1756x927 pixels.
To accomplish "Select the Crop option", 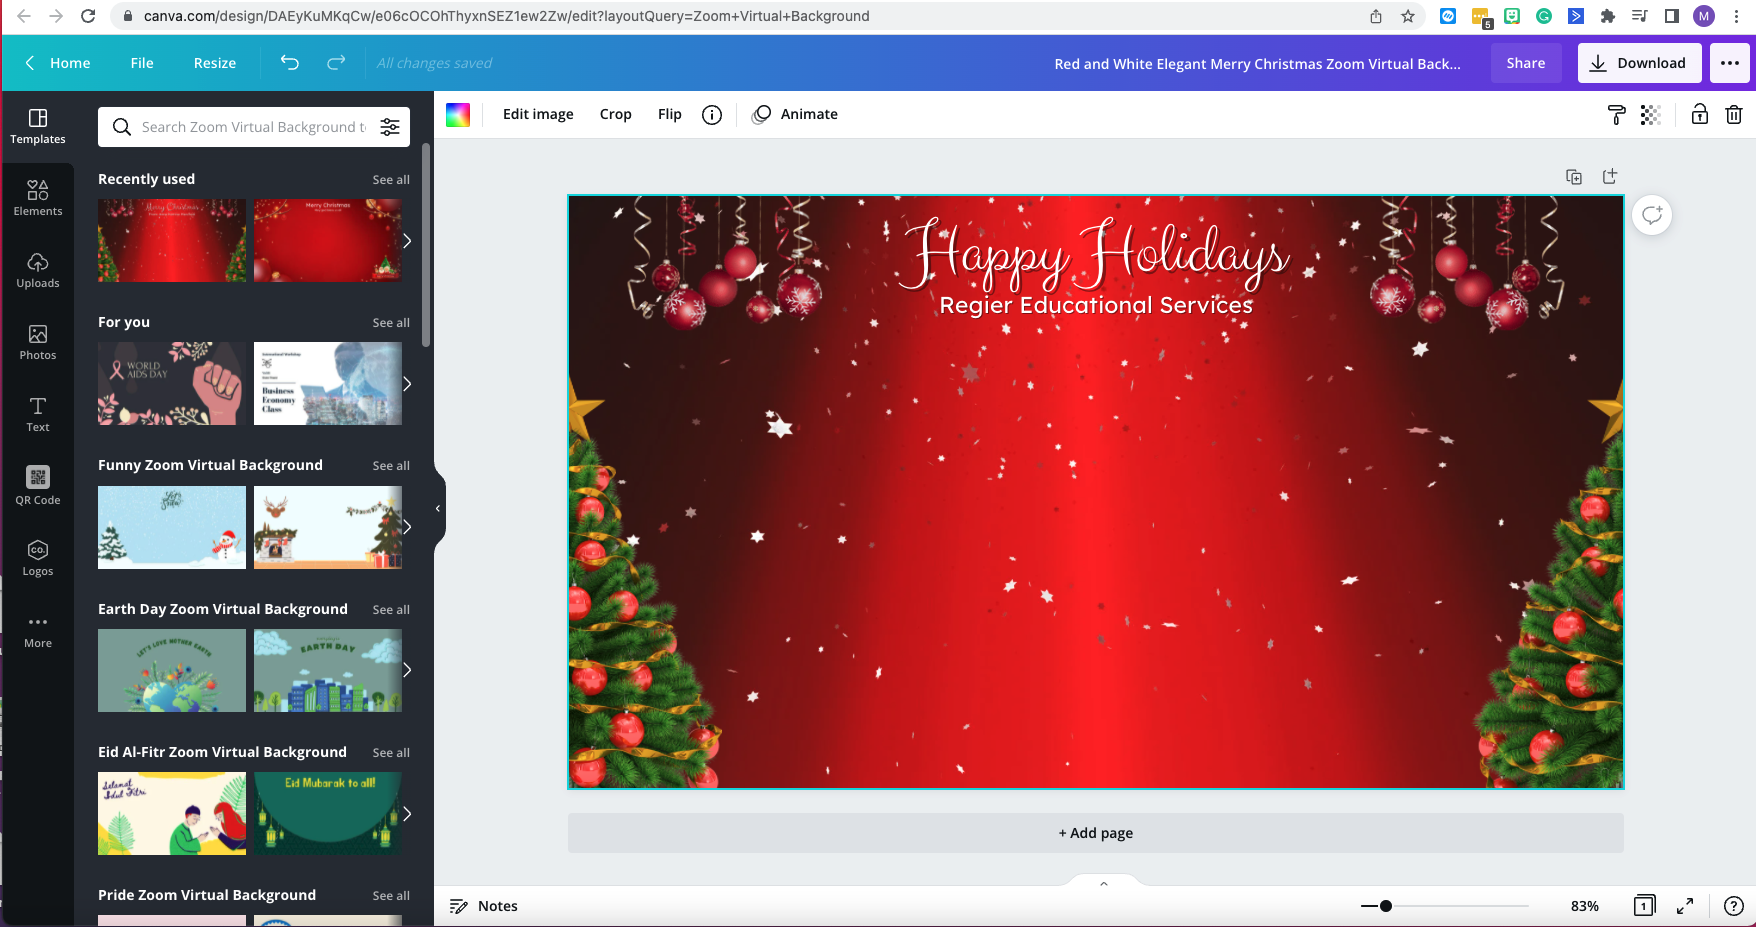I will coord(616,115).
